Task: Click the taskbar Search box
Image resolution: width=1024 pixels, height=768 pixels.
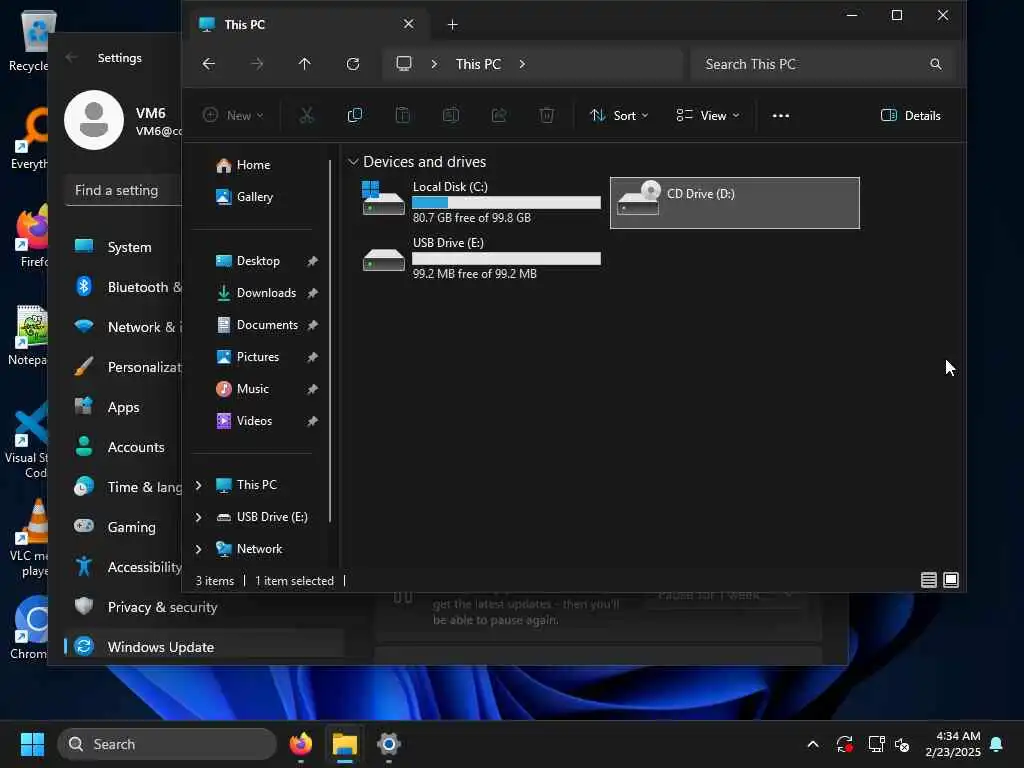Action: [x=167, y=744]
